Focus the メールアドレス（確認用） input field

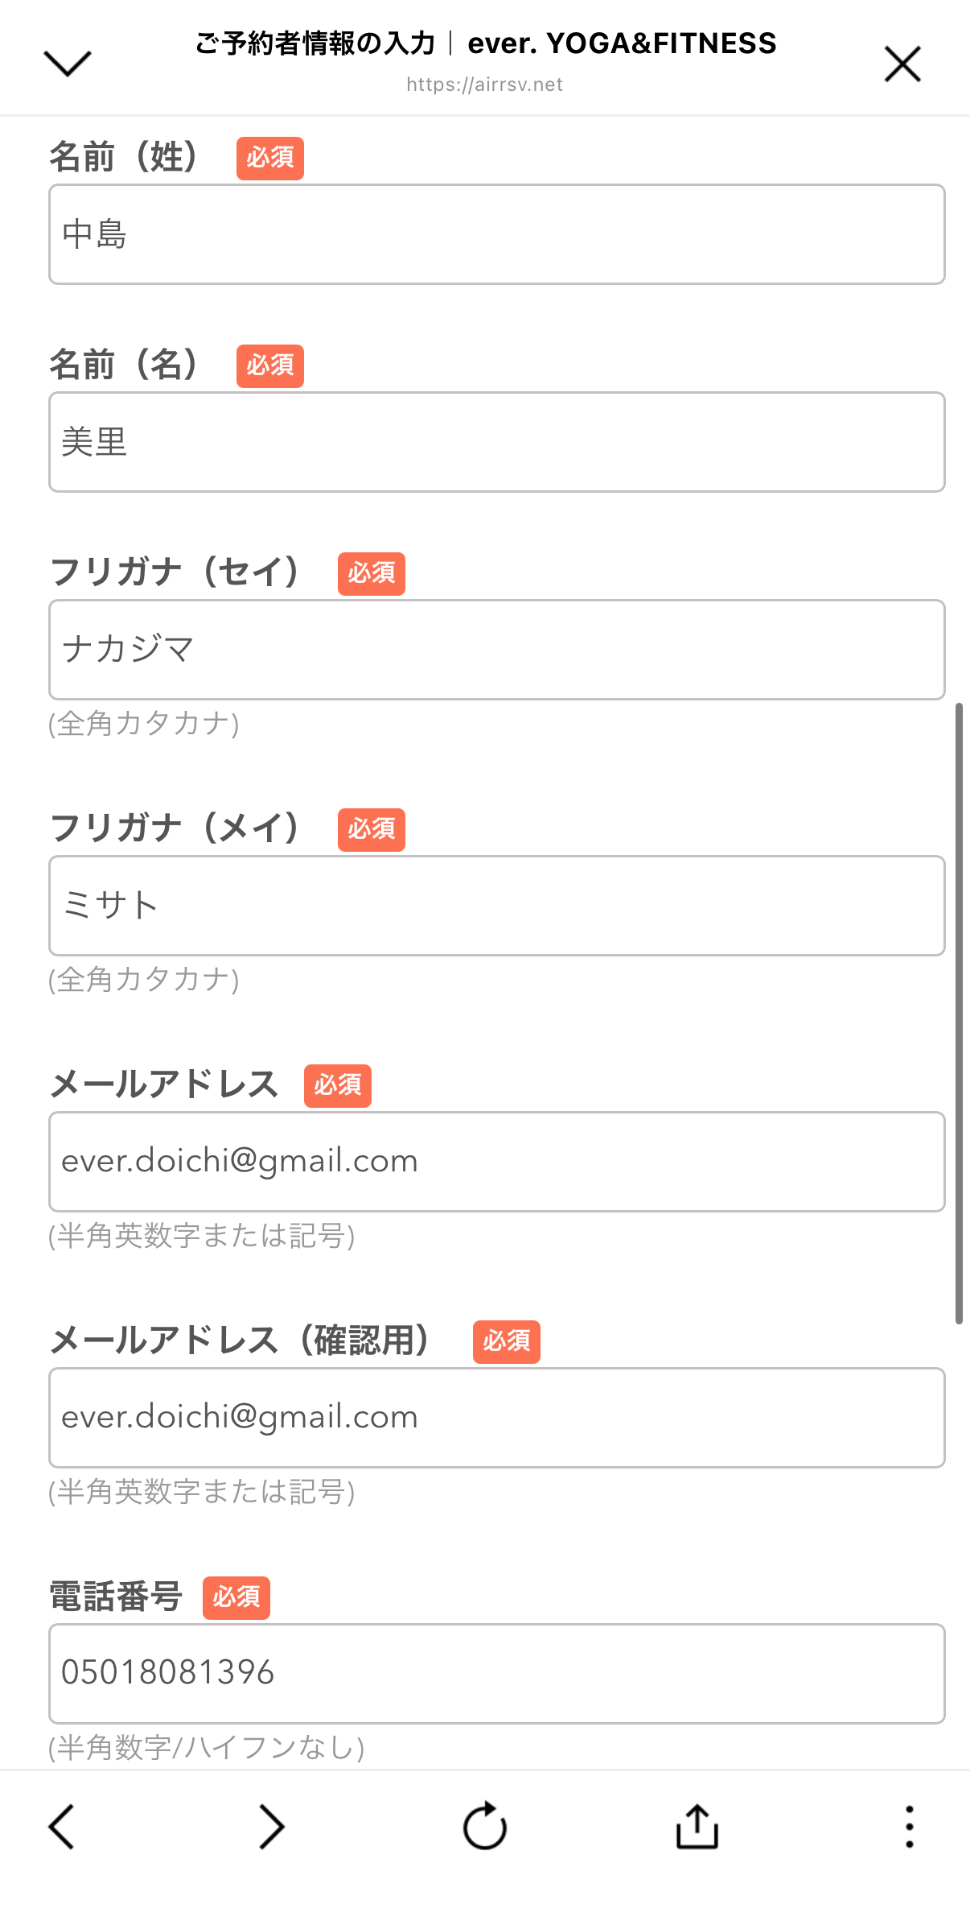point(497,1418)
